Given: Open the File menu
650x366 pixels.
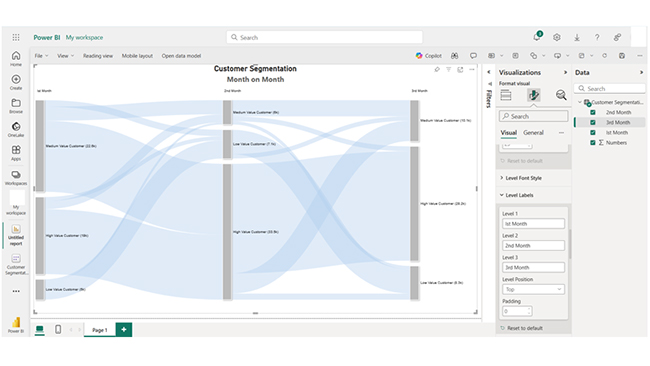Looking at the screenshot, I should tap(41, 56).
